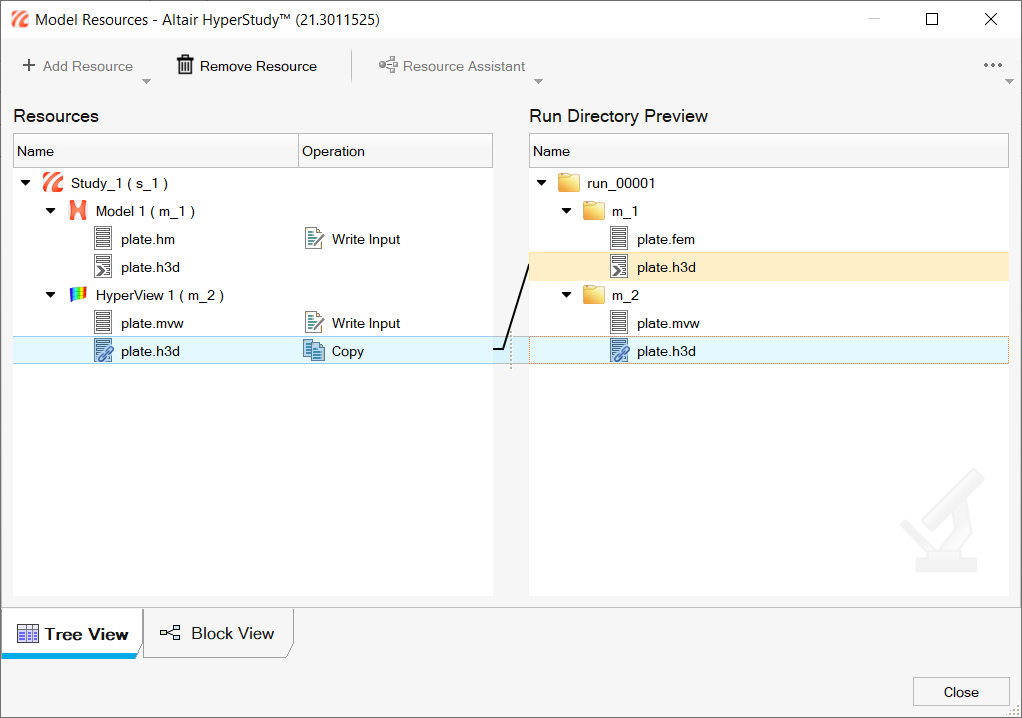The image size is (1022, 718).
Task: Collapse the Model 1 ( m_1 ) node
Action: [x=51, y=211]
